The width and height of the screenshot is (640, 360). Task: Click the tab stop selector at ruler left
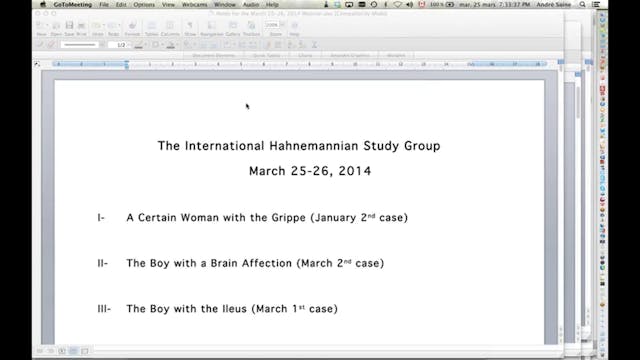37,64
